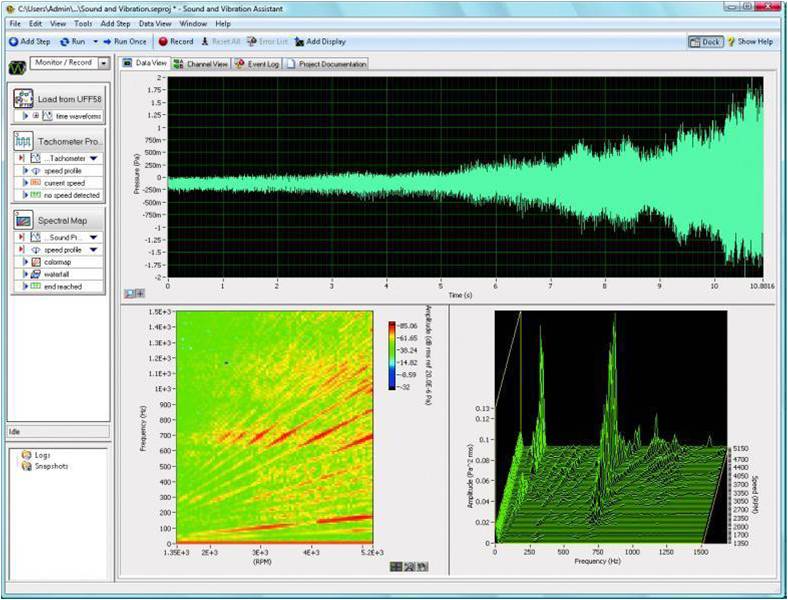Toggle the waterfall output under Spectral Map

point(36,274)
